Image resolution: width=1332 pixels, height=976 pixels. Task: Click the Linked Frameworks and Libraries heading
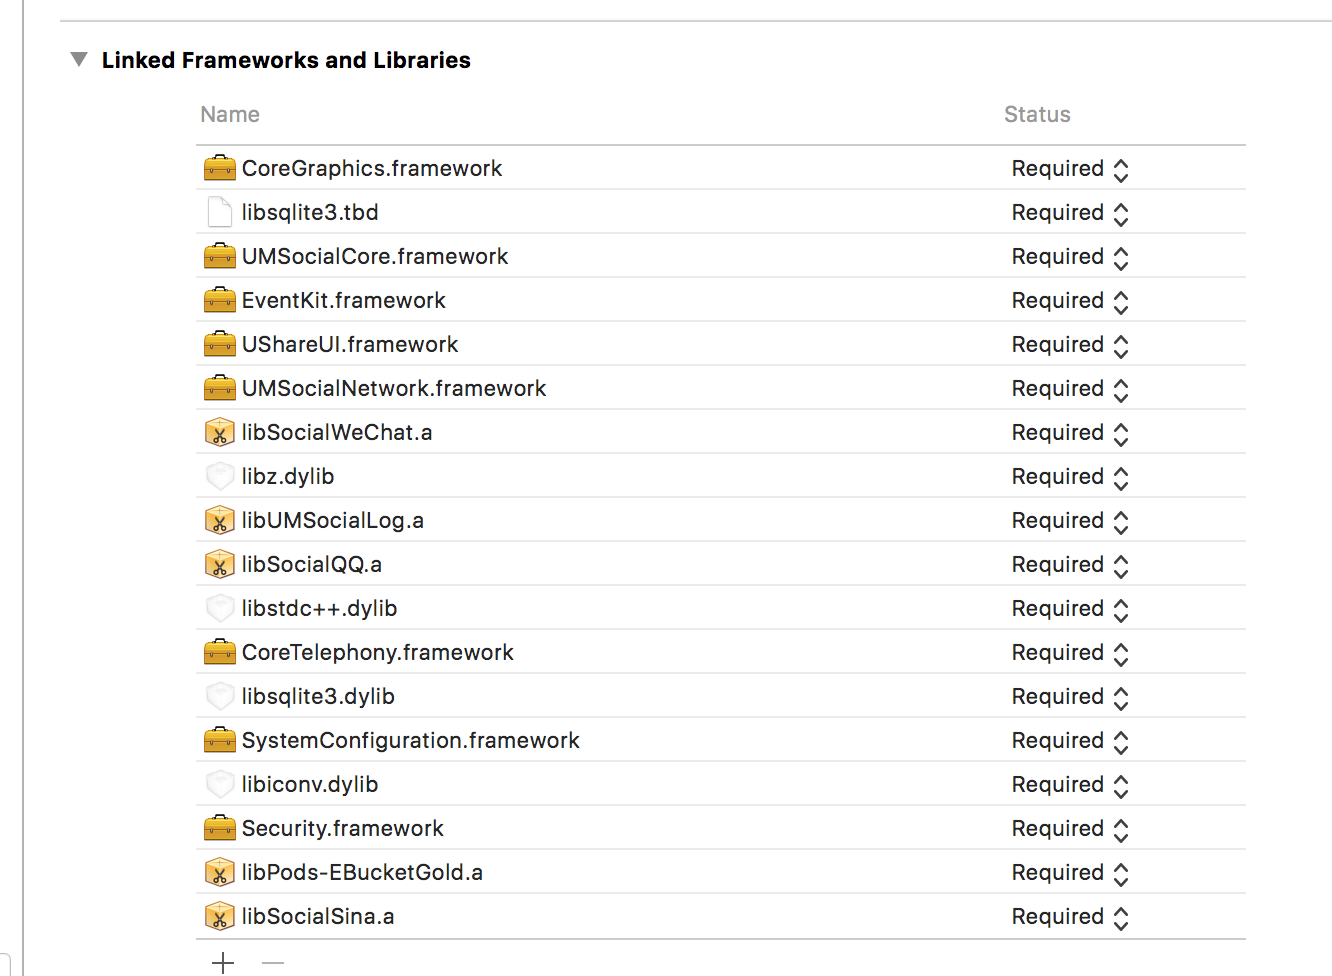[x=286, y=60]
